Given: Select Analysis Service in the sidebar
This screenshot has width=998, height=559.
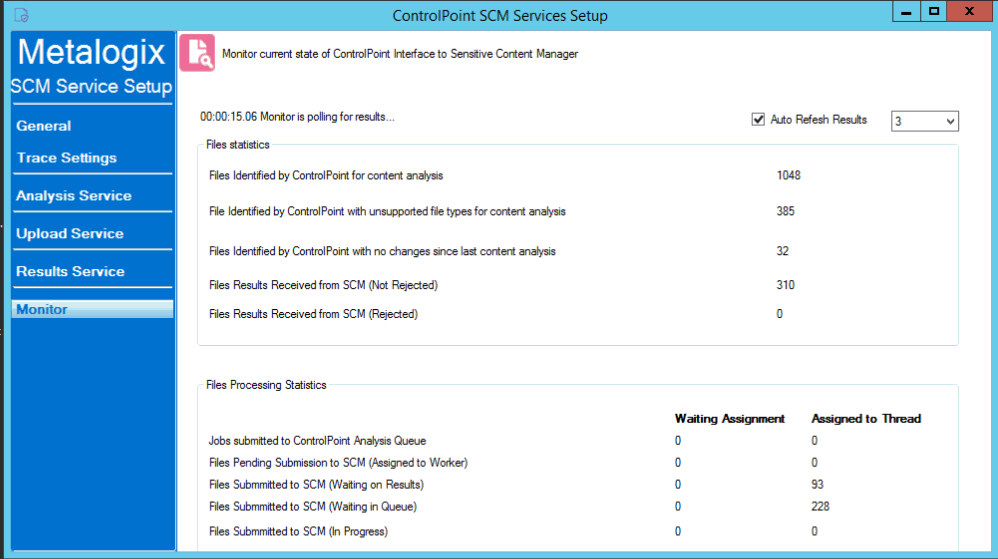Looking at the screenshot, I should 74,196.
